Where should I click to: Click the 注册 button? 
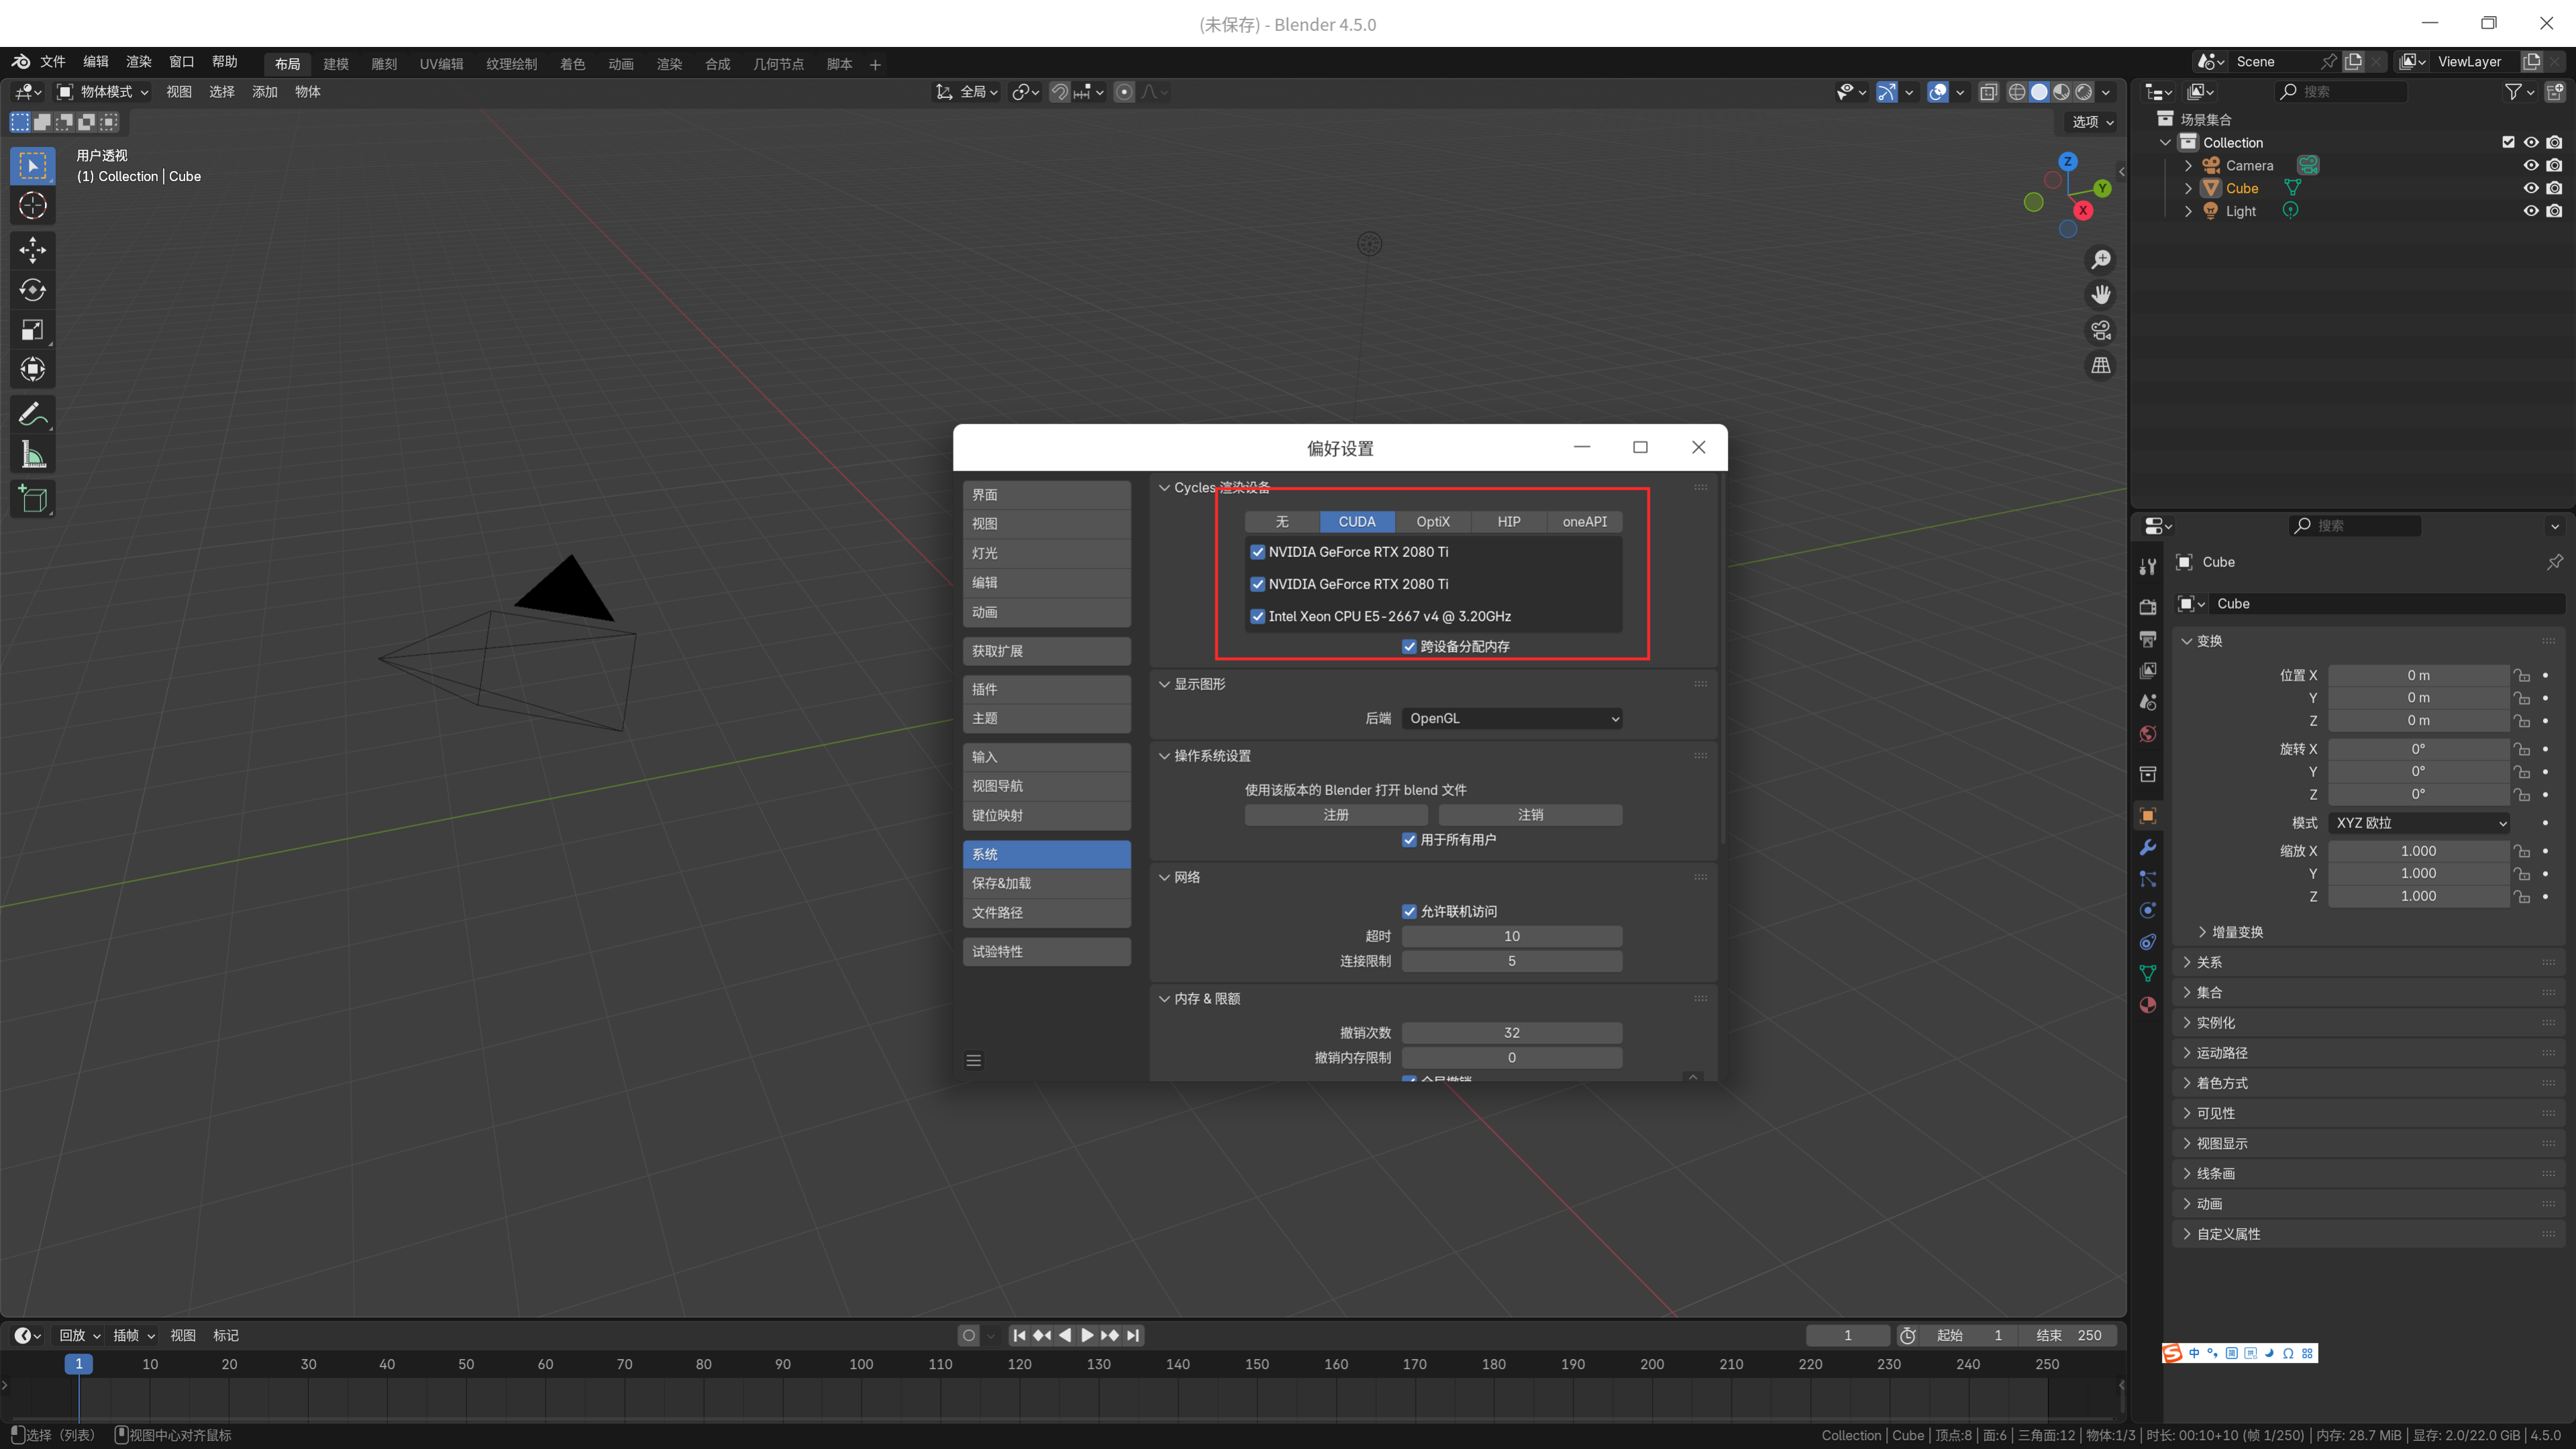coord(1336,814)
